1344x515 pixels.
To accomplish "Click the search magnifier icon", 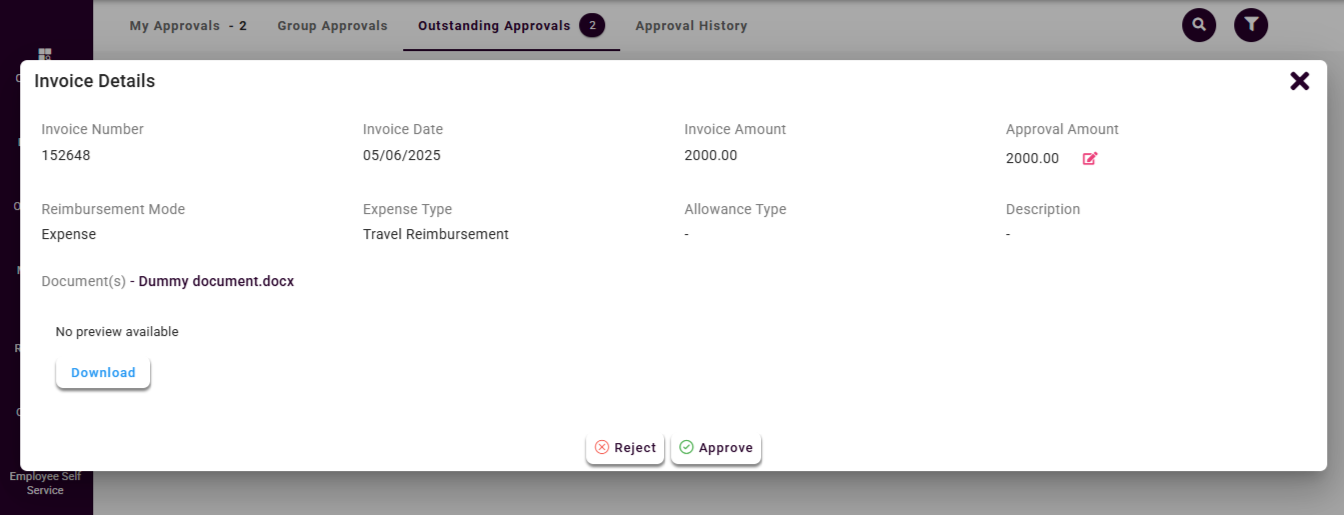I will pos(1199,25).
